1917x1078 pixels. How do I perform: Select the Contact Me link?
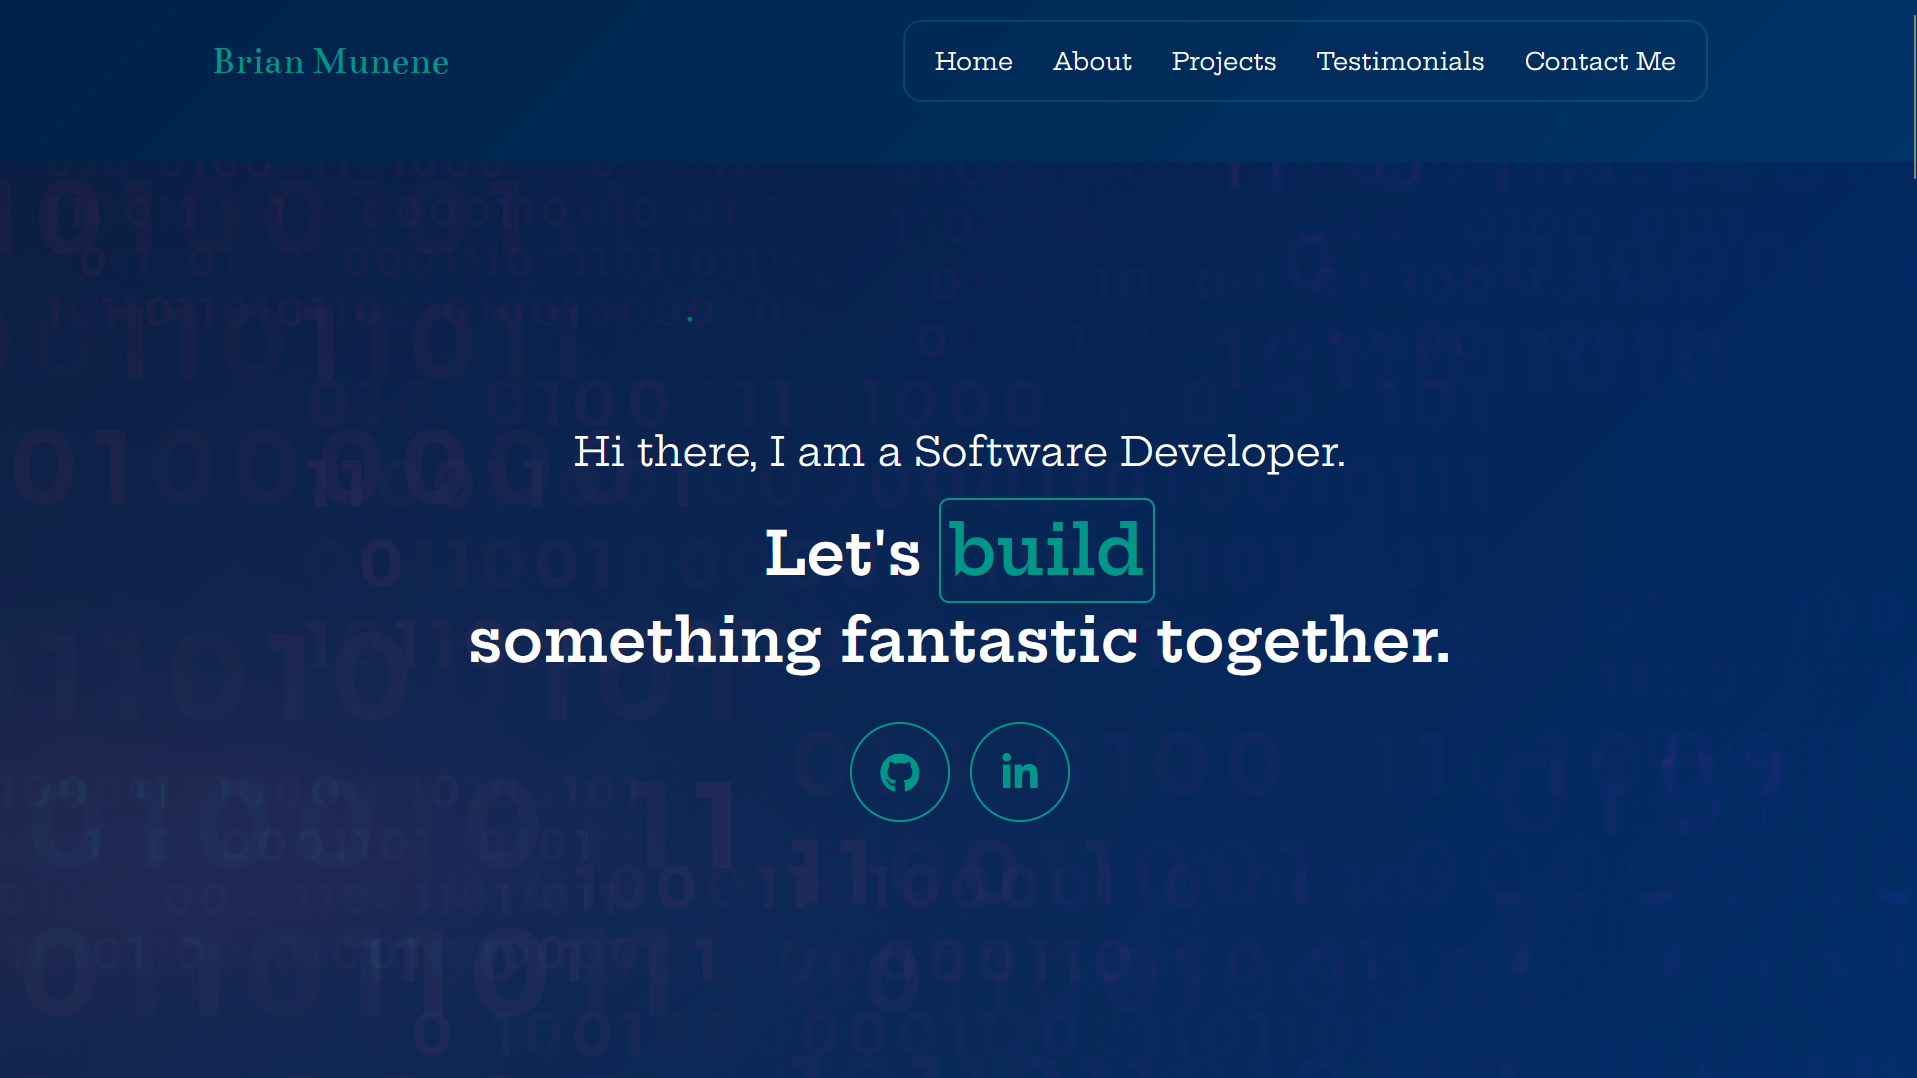pos(1599,62)
